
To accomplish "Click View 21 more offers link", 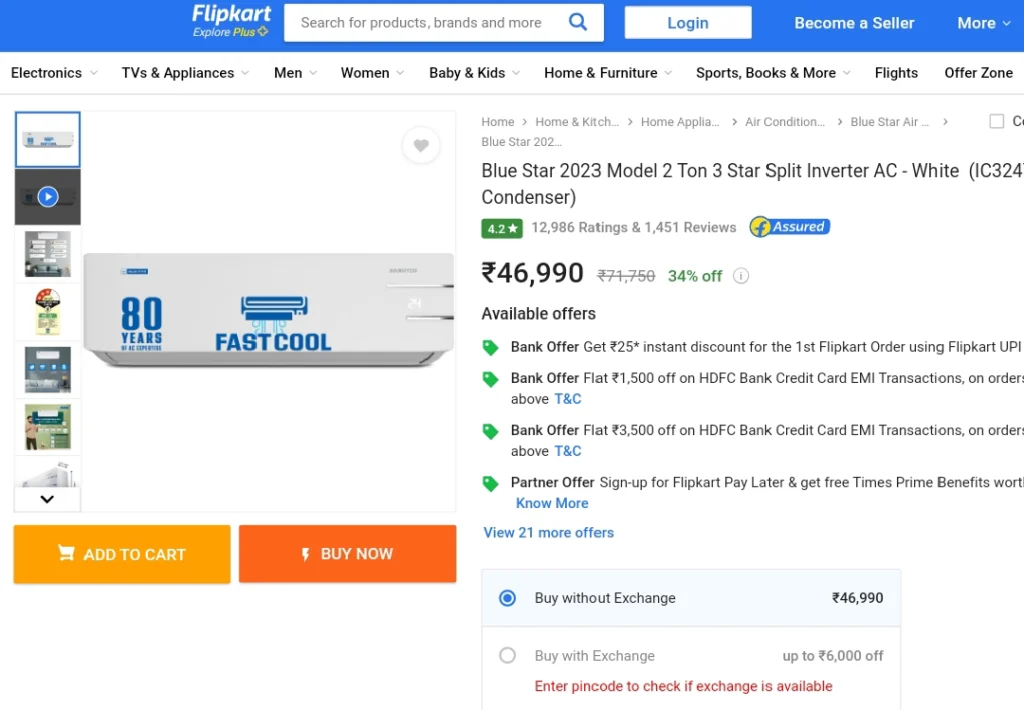I will [549, 532].
